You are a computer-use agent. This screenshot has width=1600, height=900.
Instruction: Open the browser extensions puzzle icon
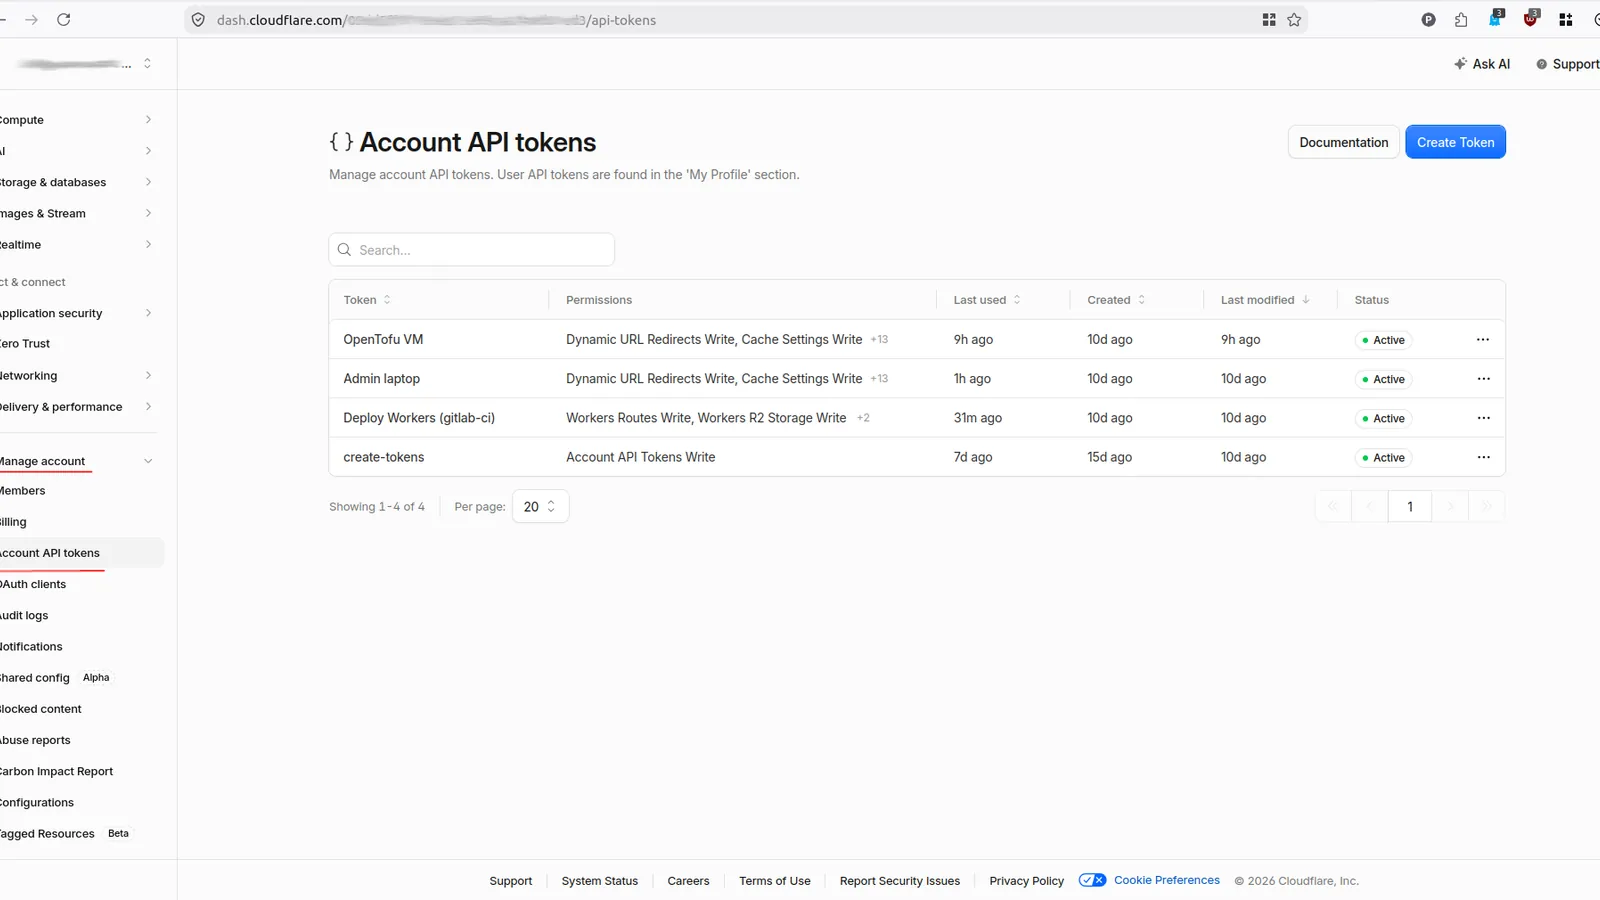click(1461, 20)
